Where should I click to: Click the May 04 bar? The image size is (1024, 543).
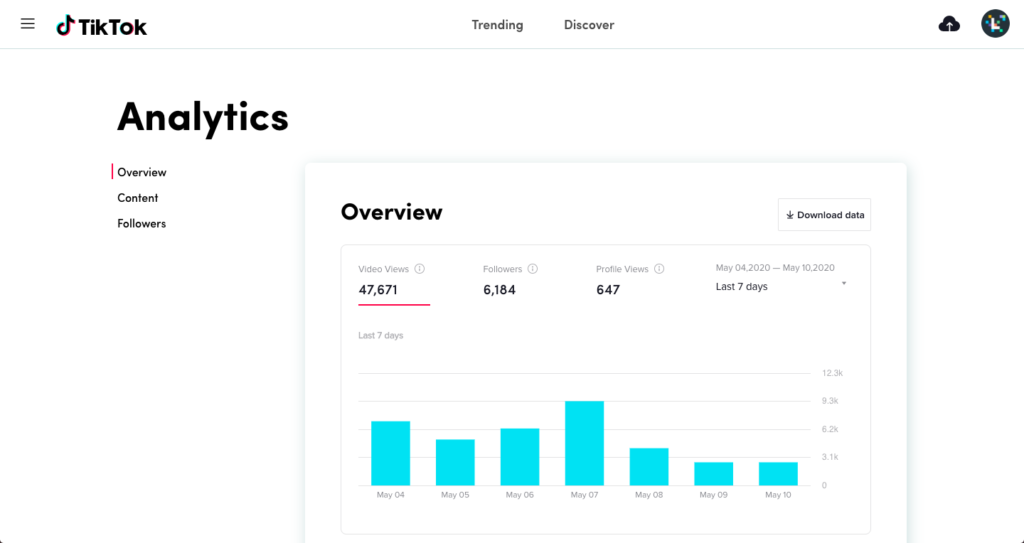pos(391,453)
